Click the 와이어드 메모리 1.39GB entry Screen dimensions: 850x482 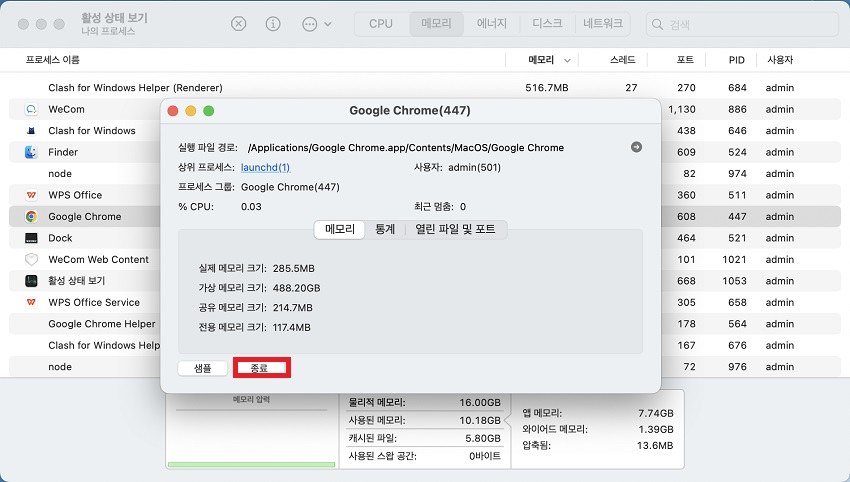click(598, 429)
